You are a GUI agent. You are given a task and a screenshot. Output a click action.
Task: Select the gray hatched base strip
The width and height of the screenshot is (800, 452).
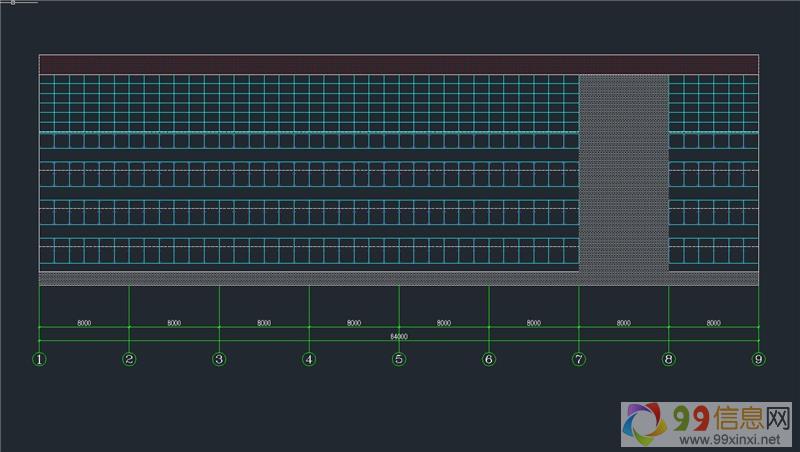click(300, 278)
